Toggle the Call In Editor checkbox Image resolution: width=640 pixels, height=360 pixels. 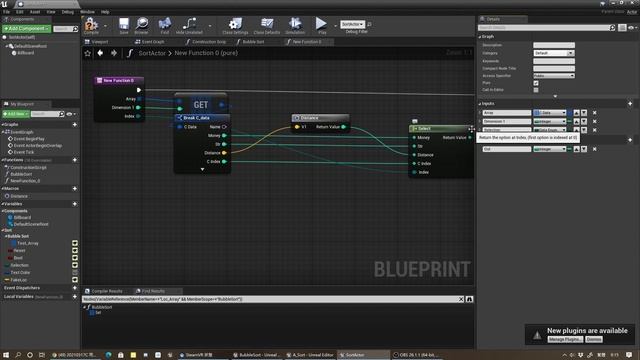click(536, 90)
